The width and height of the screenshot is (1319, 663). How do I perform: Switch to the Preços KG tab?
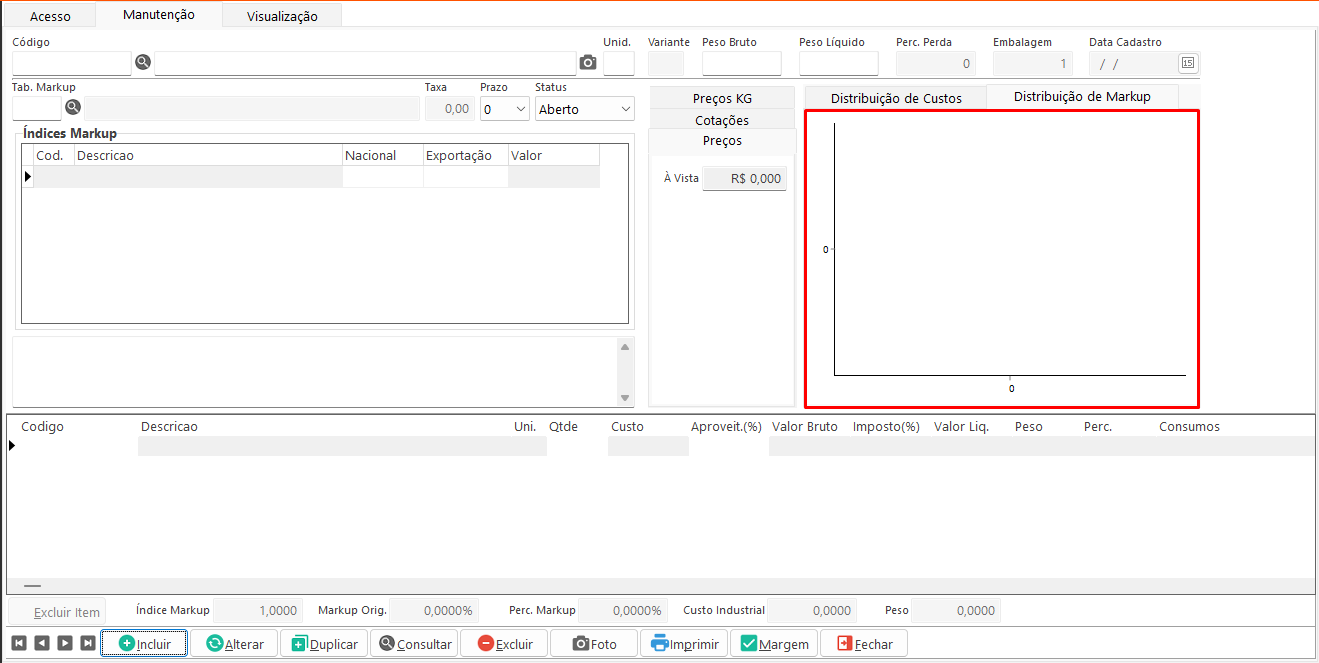tap(721, 98)
